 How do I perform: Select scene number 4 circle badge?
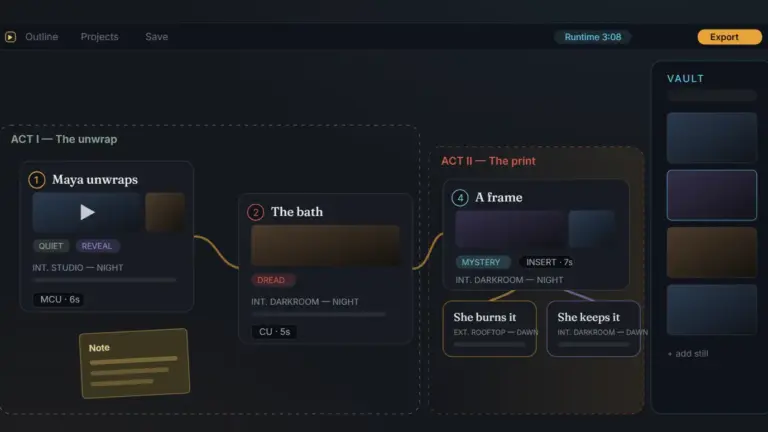point(459,198)
